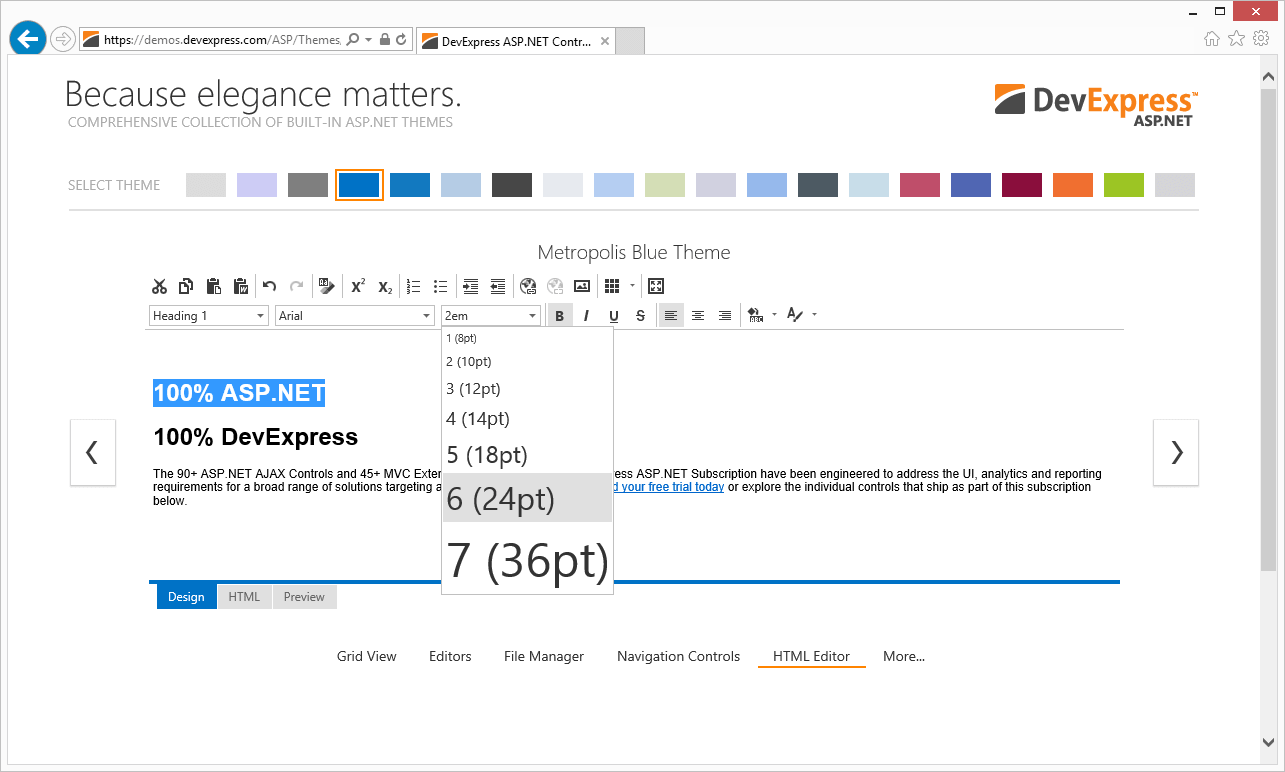Viewport: 1285px width, 772px height.
Task: Insert a bulleted unordered list
Action: (x=441, y=286)
